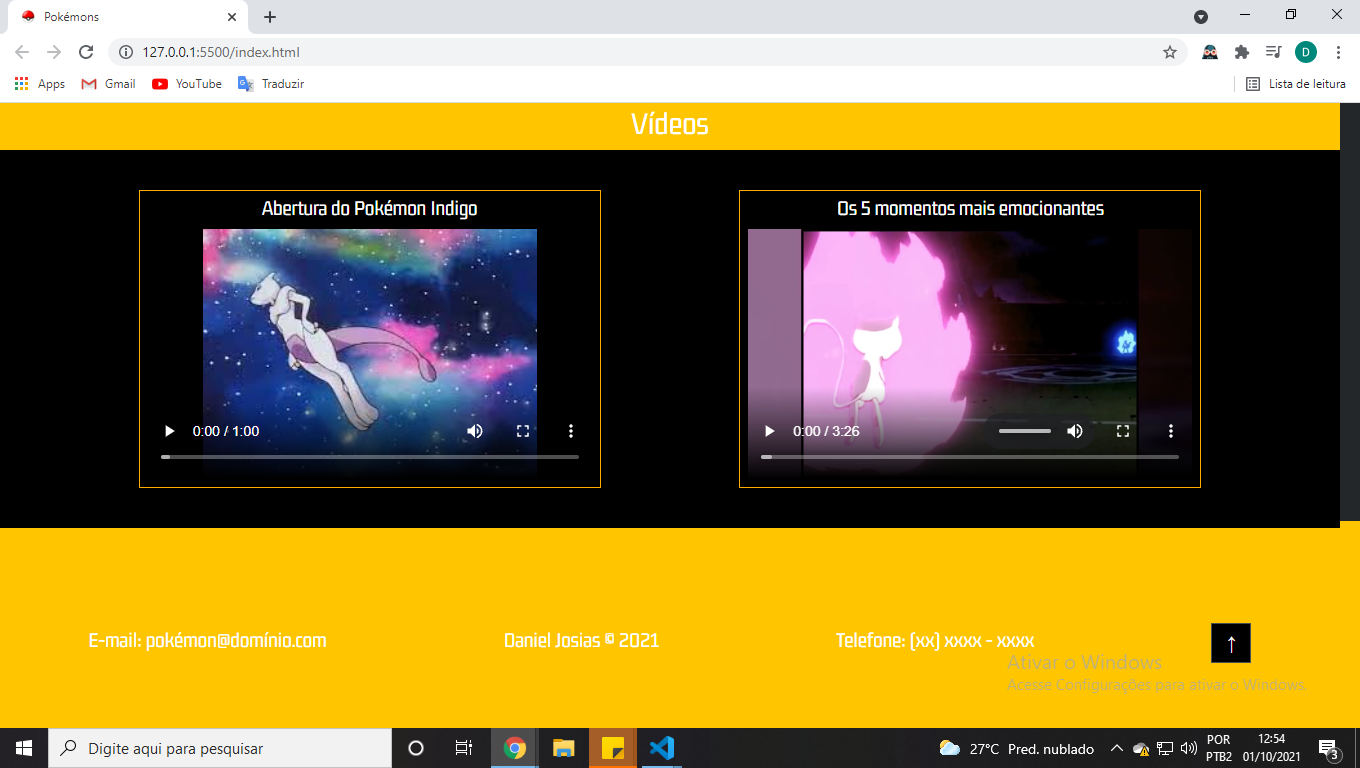1360x768 pixels.
Task: Click Daniel Josias © 2021 footer text
Action: pos(582,641)
